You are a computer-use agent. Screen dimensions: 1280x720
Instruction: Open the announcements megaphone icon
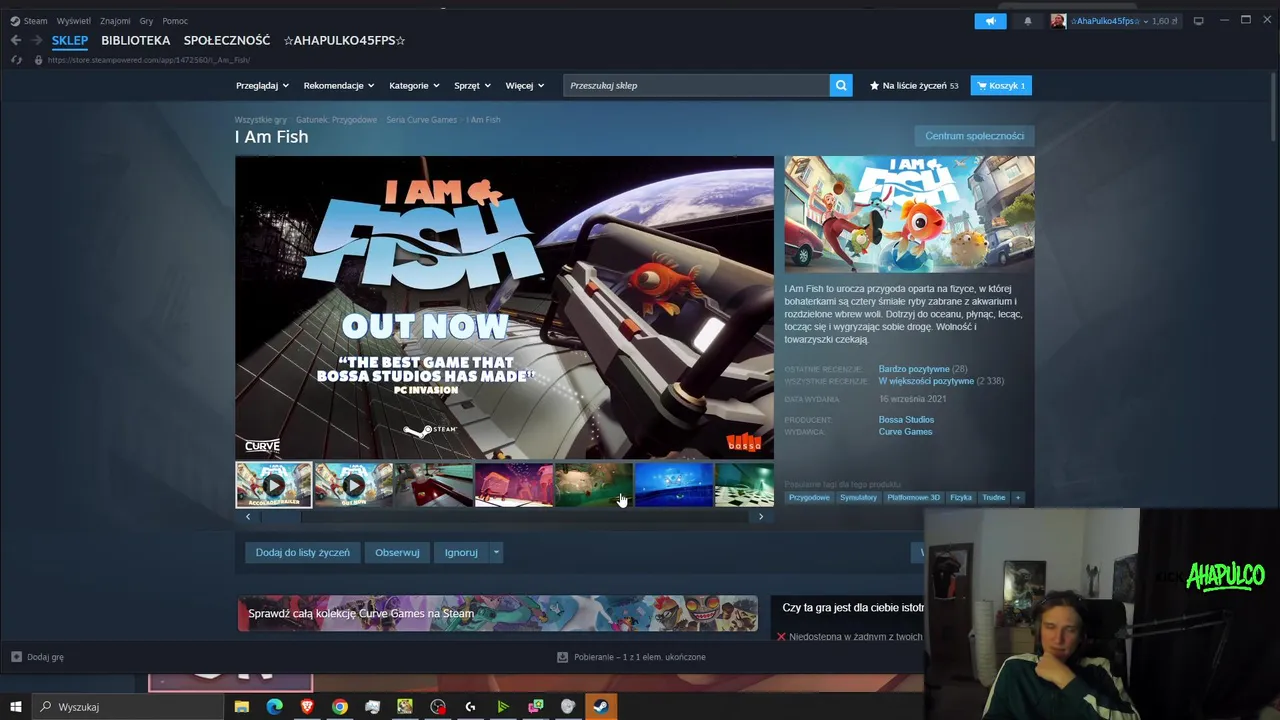991,21
